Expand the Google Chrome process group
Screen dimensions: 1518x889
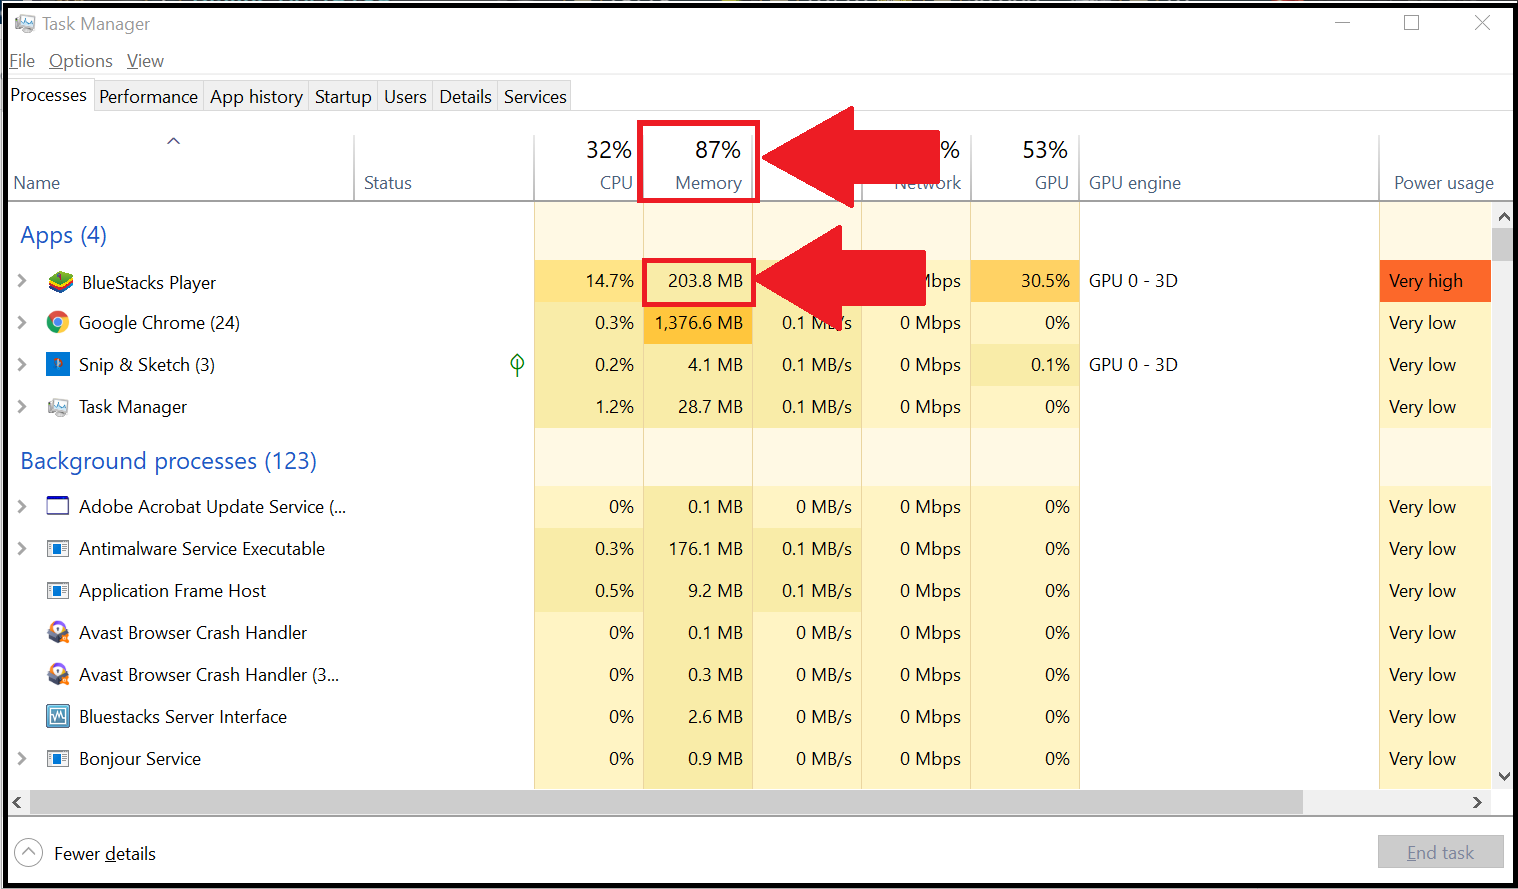point(22,322)
